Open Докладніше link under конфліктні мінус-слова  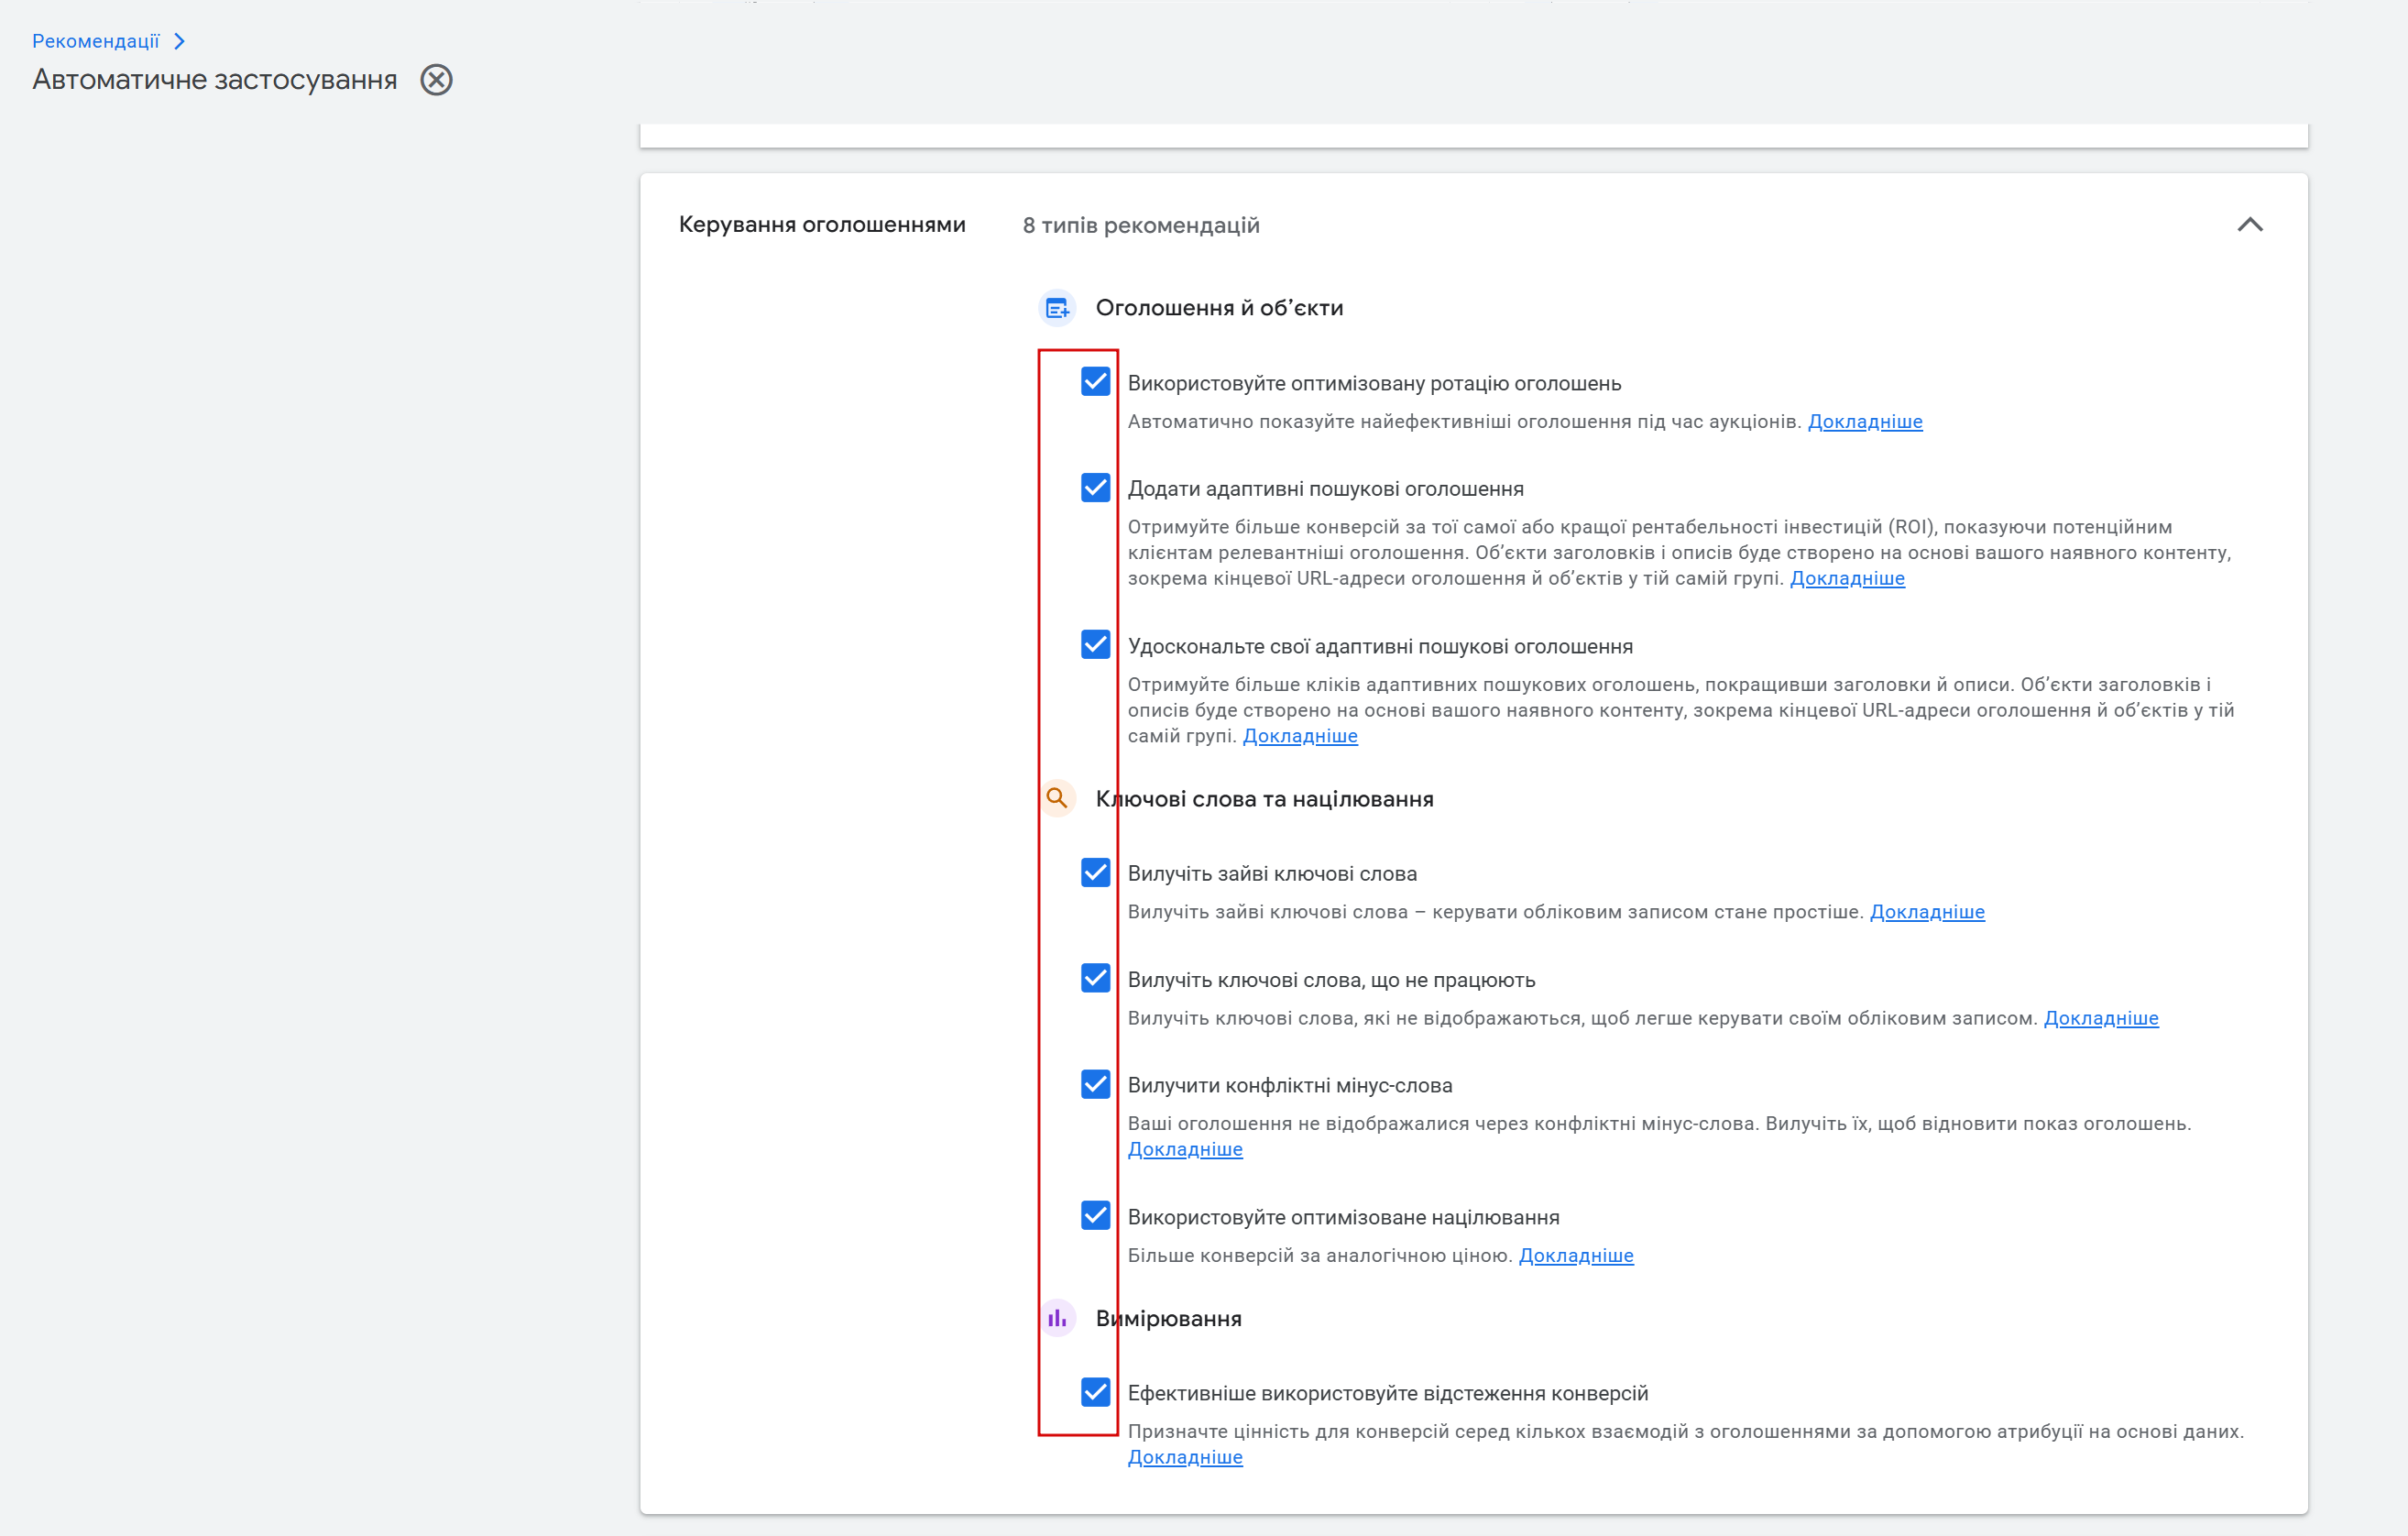[x=1185, y=1149]
